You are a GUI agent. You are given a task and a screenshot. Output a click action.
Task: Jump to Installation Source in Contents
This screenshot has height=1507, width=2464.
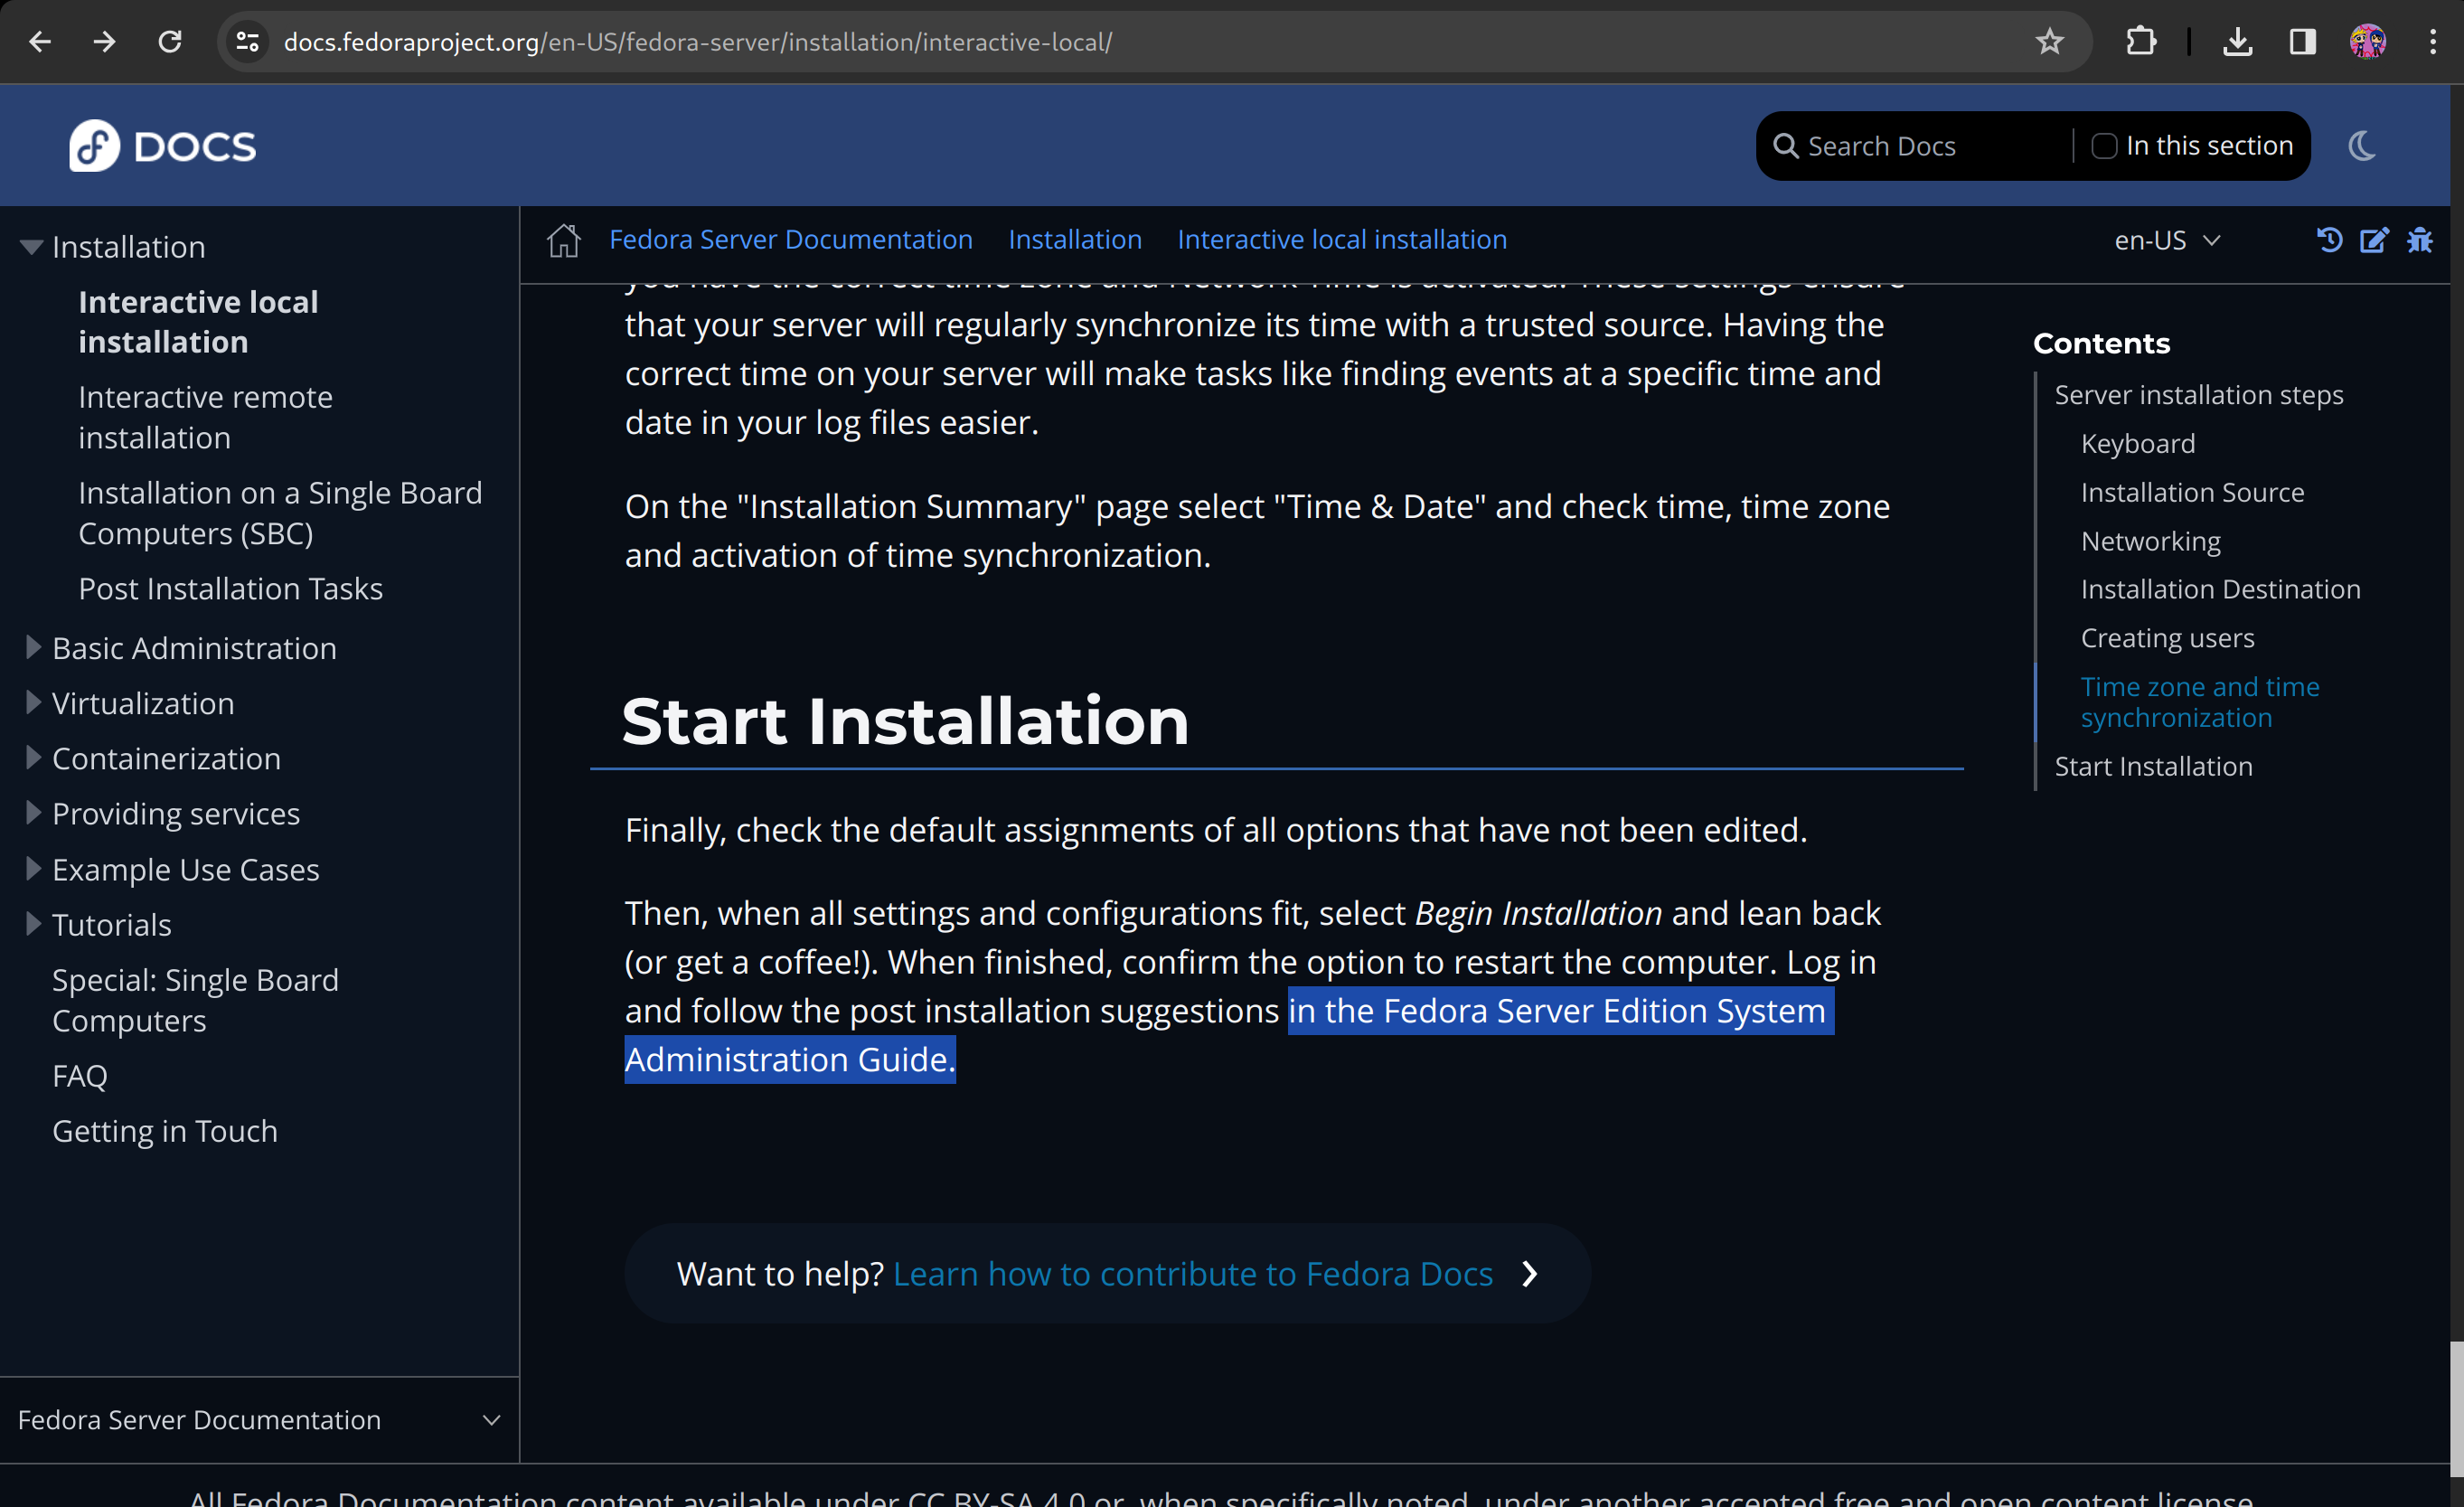point(2192,492)
